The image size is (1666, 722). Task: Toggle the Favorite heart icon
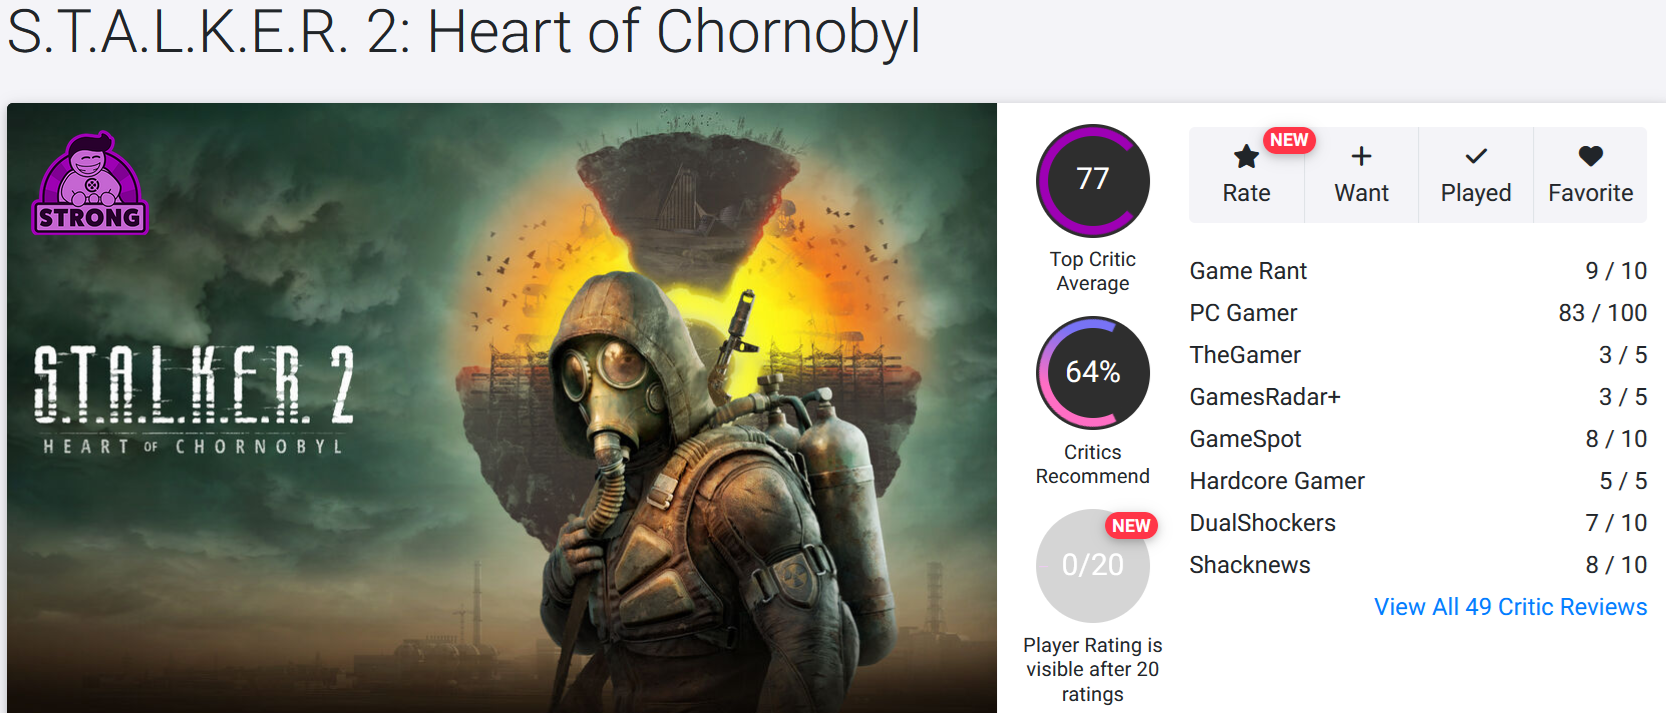coord(1591,156)
